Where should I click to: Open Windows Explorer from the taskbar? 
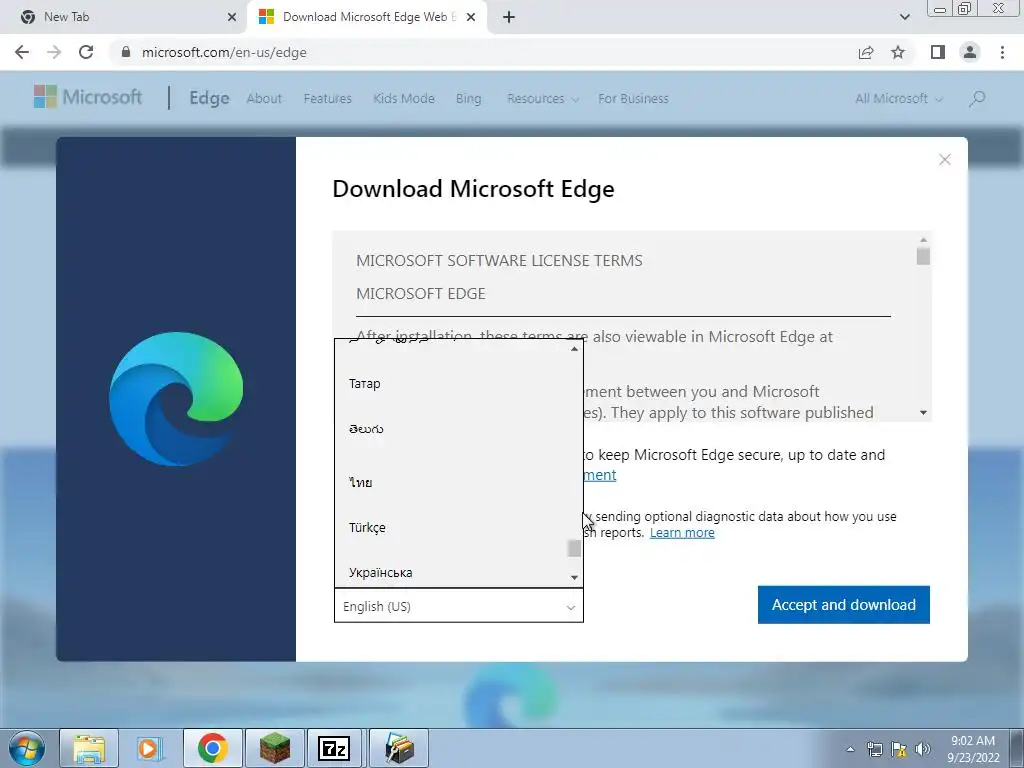point(89,748)
